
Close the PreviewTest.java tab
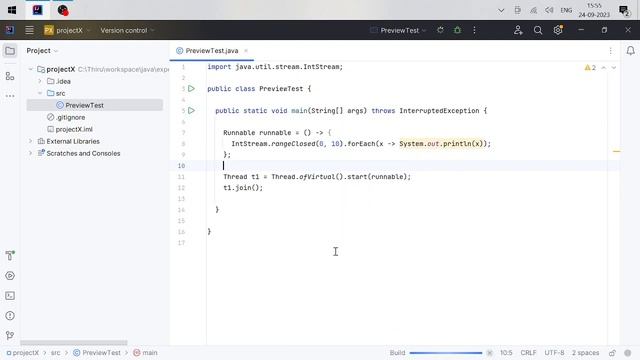[x=246, y=51]
